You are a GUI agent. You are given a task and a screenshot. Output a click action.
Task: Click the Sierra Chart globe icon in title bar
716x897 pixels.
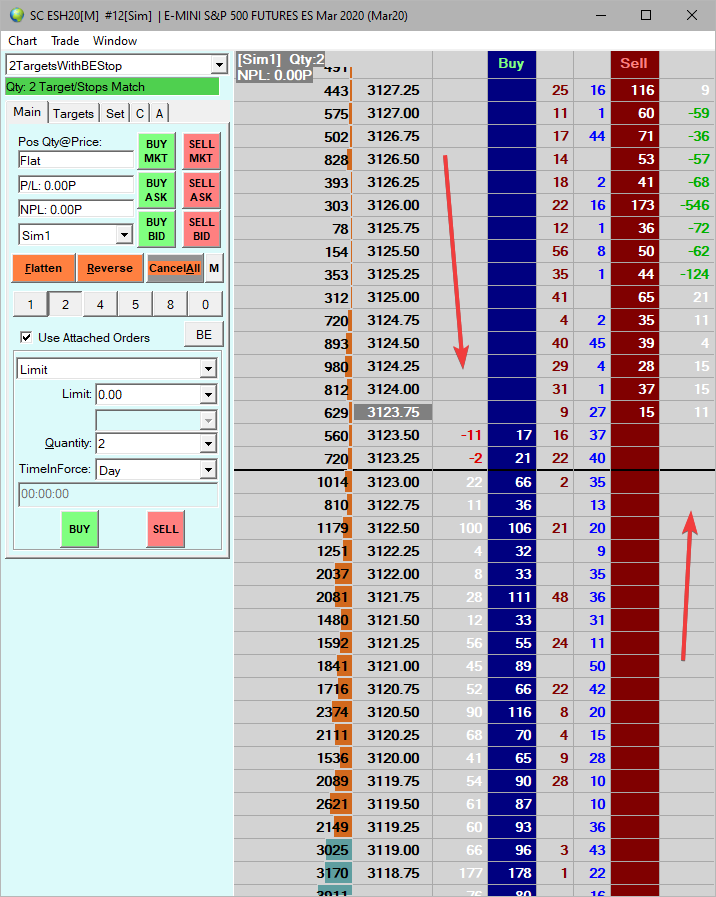click(x=17, y=15)
